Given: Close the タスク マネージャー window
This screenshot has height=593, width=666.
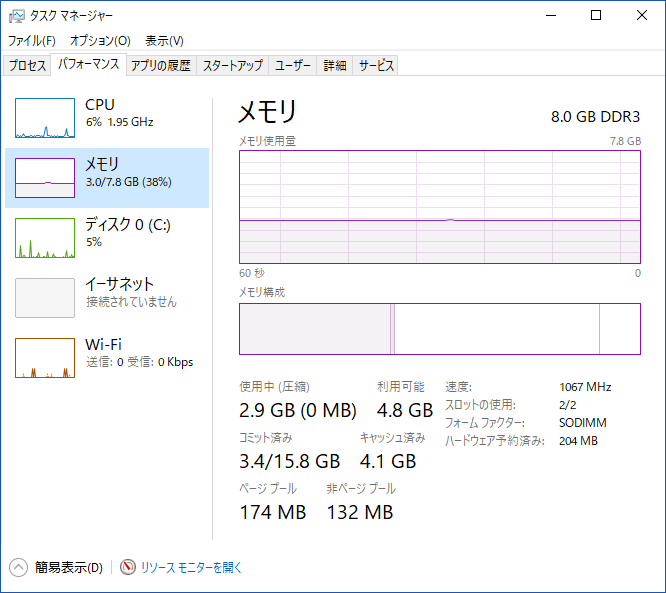Looking at the screenshot, I should (x=642, y=15).
